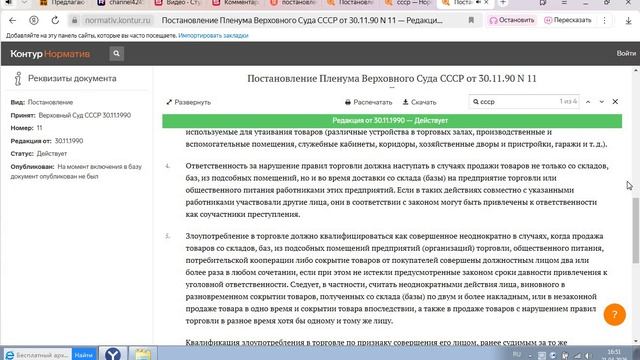
Task: Click the Распечатать print button
Action: click(x=368, y=102)
